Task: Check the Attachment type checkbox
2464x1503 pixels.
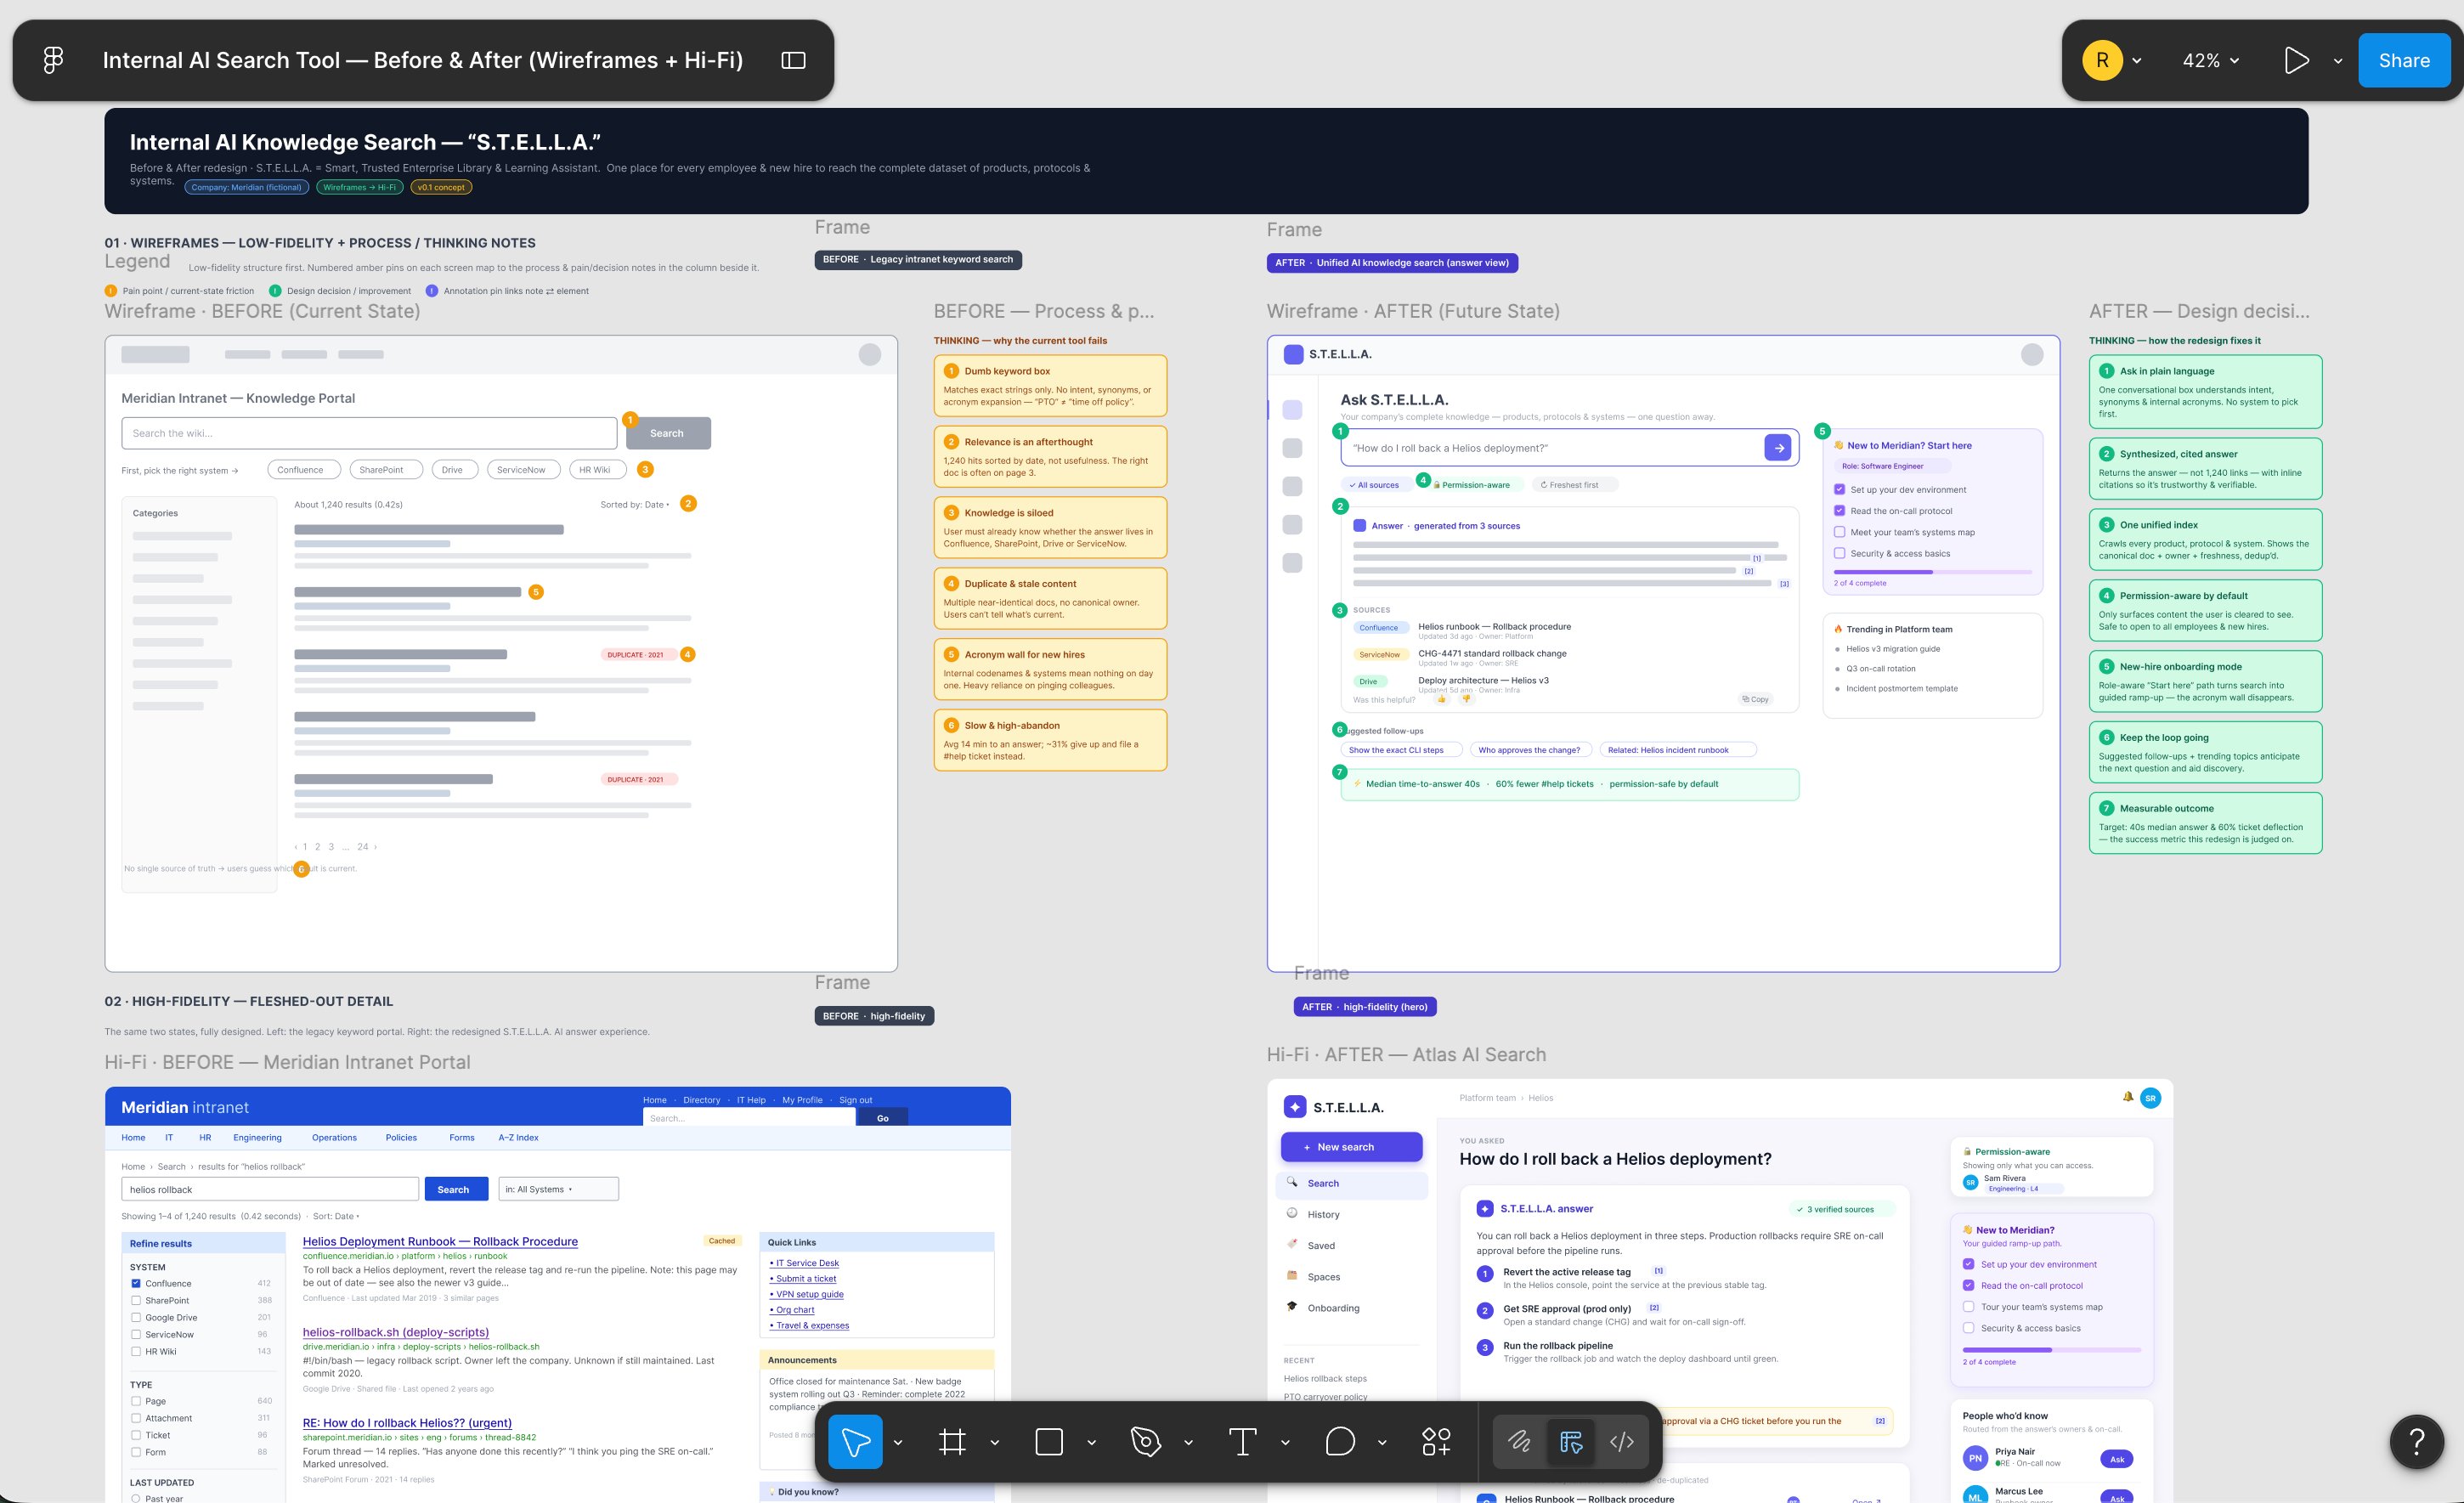Action: [136, 1418]
